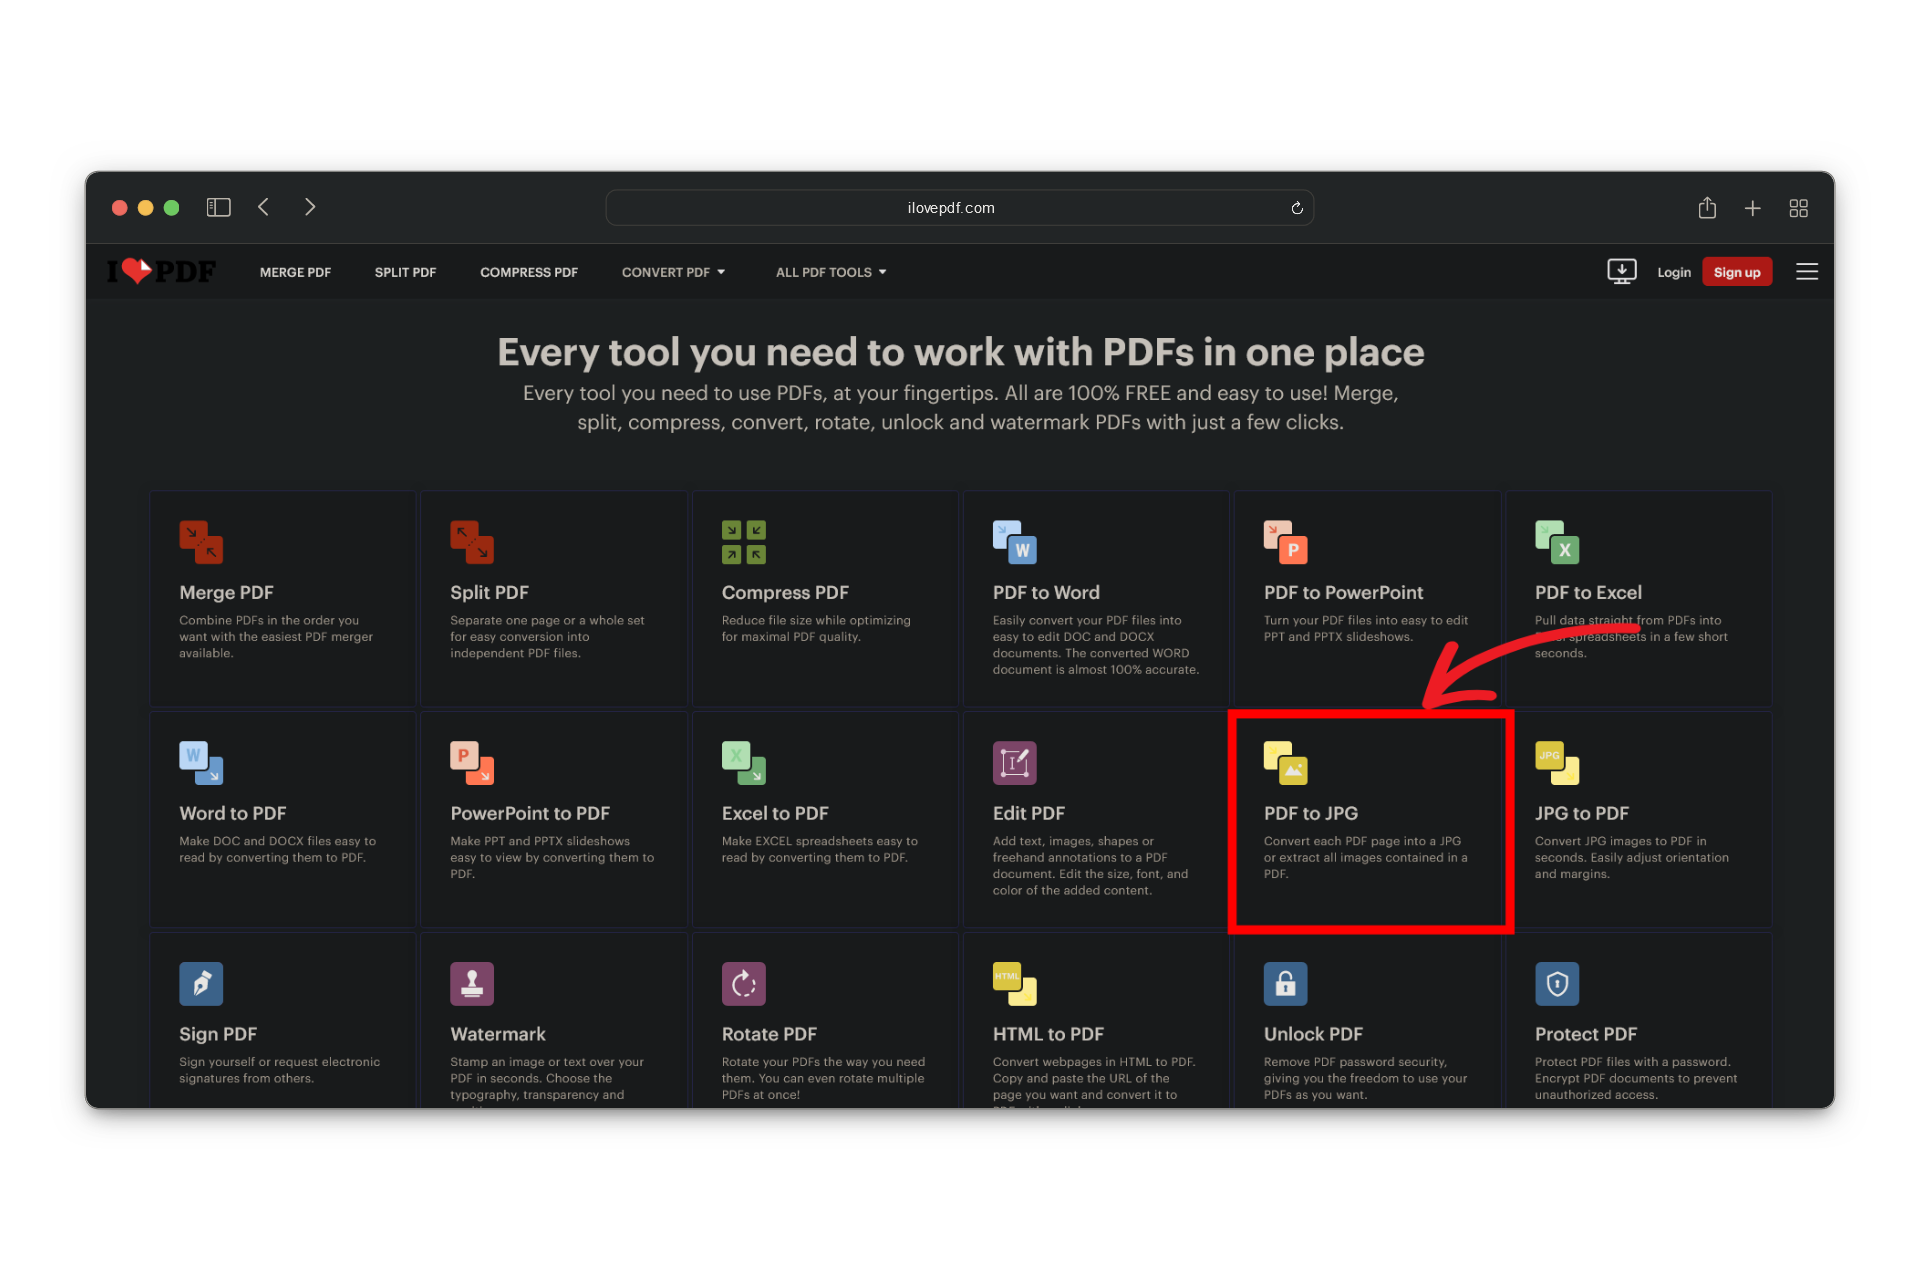Click the Edit PDF purple icon

pos(1014,763)
